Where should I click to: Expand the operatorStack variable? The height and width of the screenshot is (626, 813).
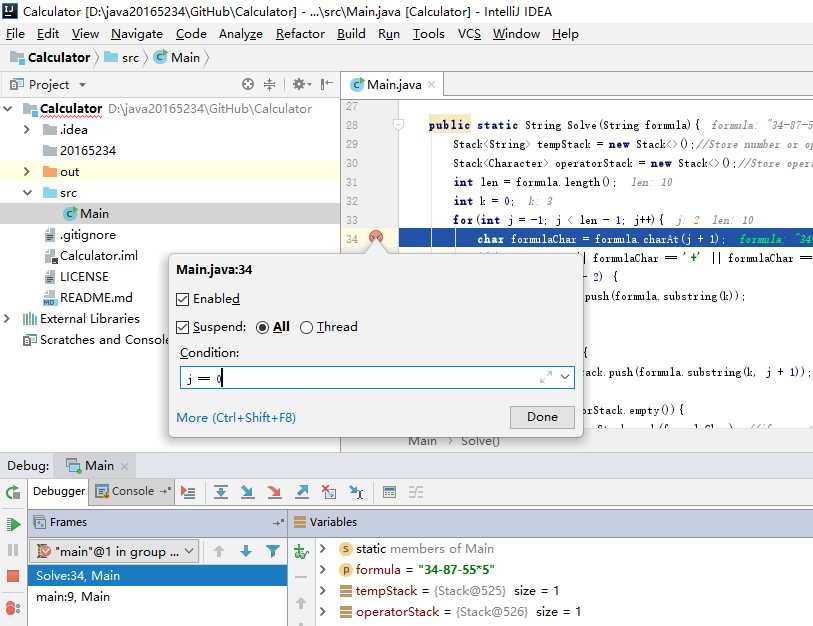click(x=323, y=612)
